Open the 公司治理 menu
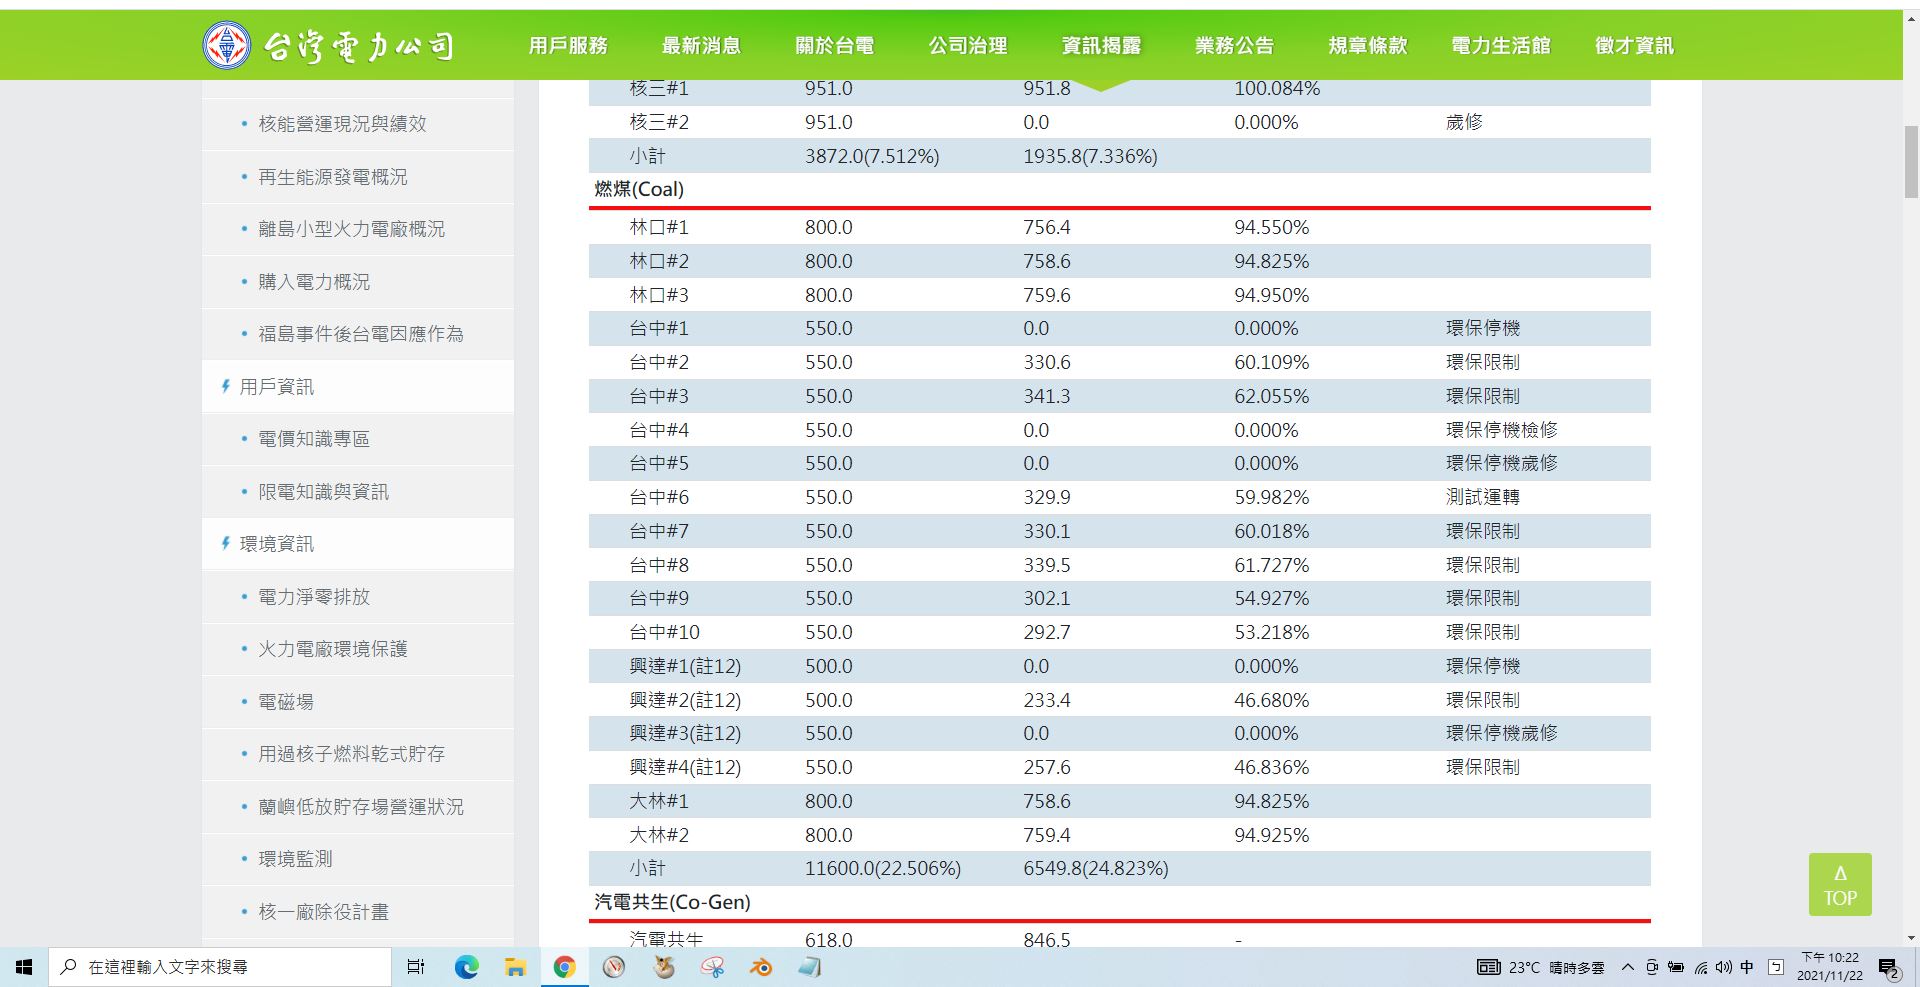 coord(967,45)
